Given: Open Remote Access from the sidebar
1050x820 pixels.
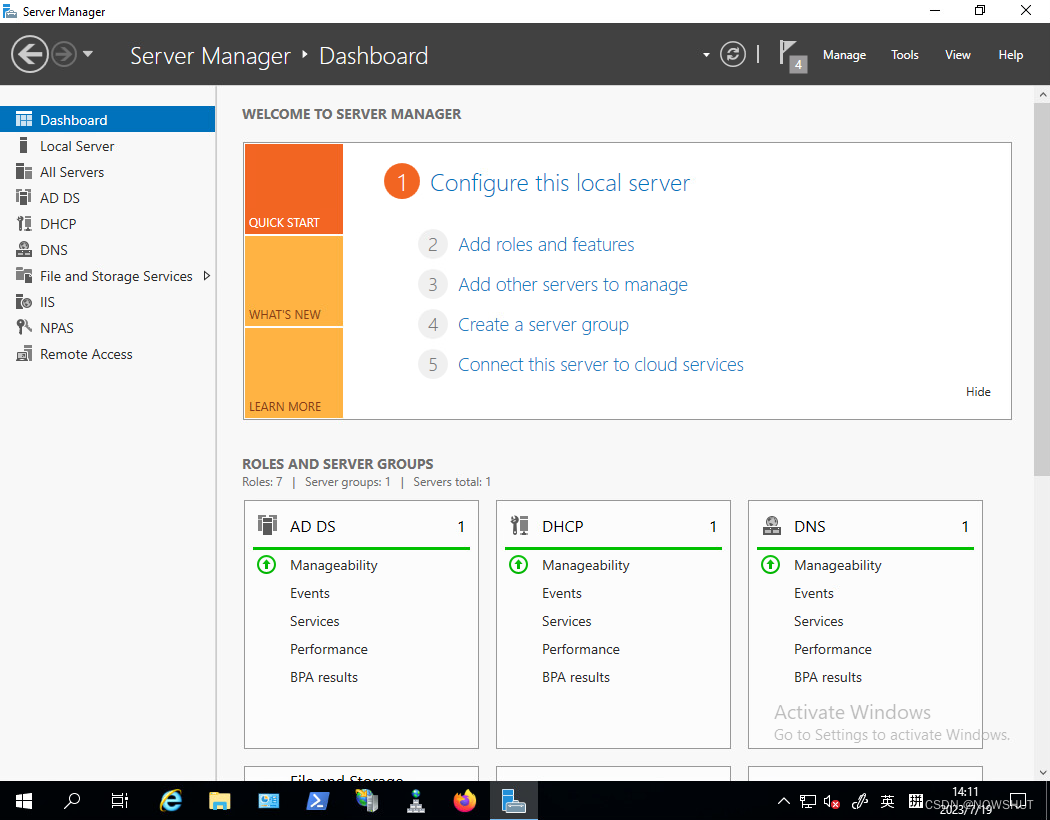Looking at the screenshot, I should pos(107,354).
